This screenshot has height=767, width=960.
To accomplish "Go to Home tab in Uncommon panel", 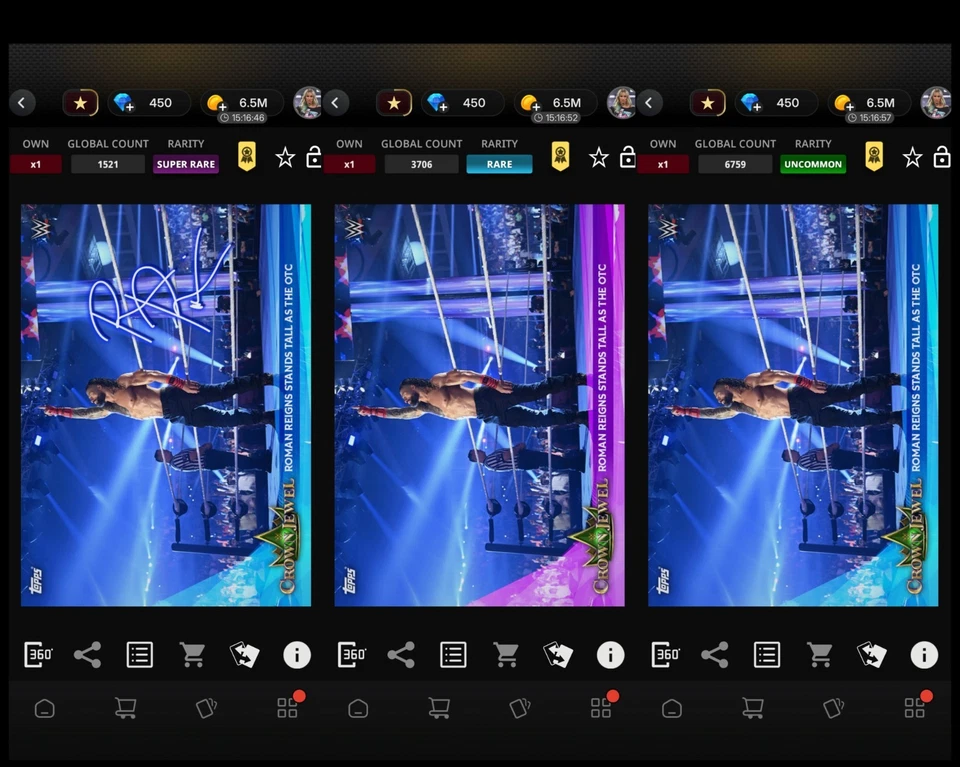I will click(672, 708).
